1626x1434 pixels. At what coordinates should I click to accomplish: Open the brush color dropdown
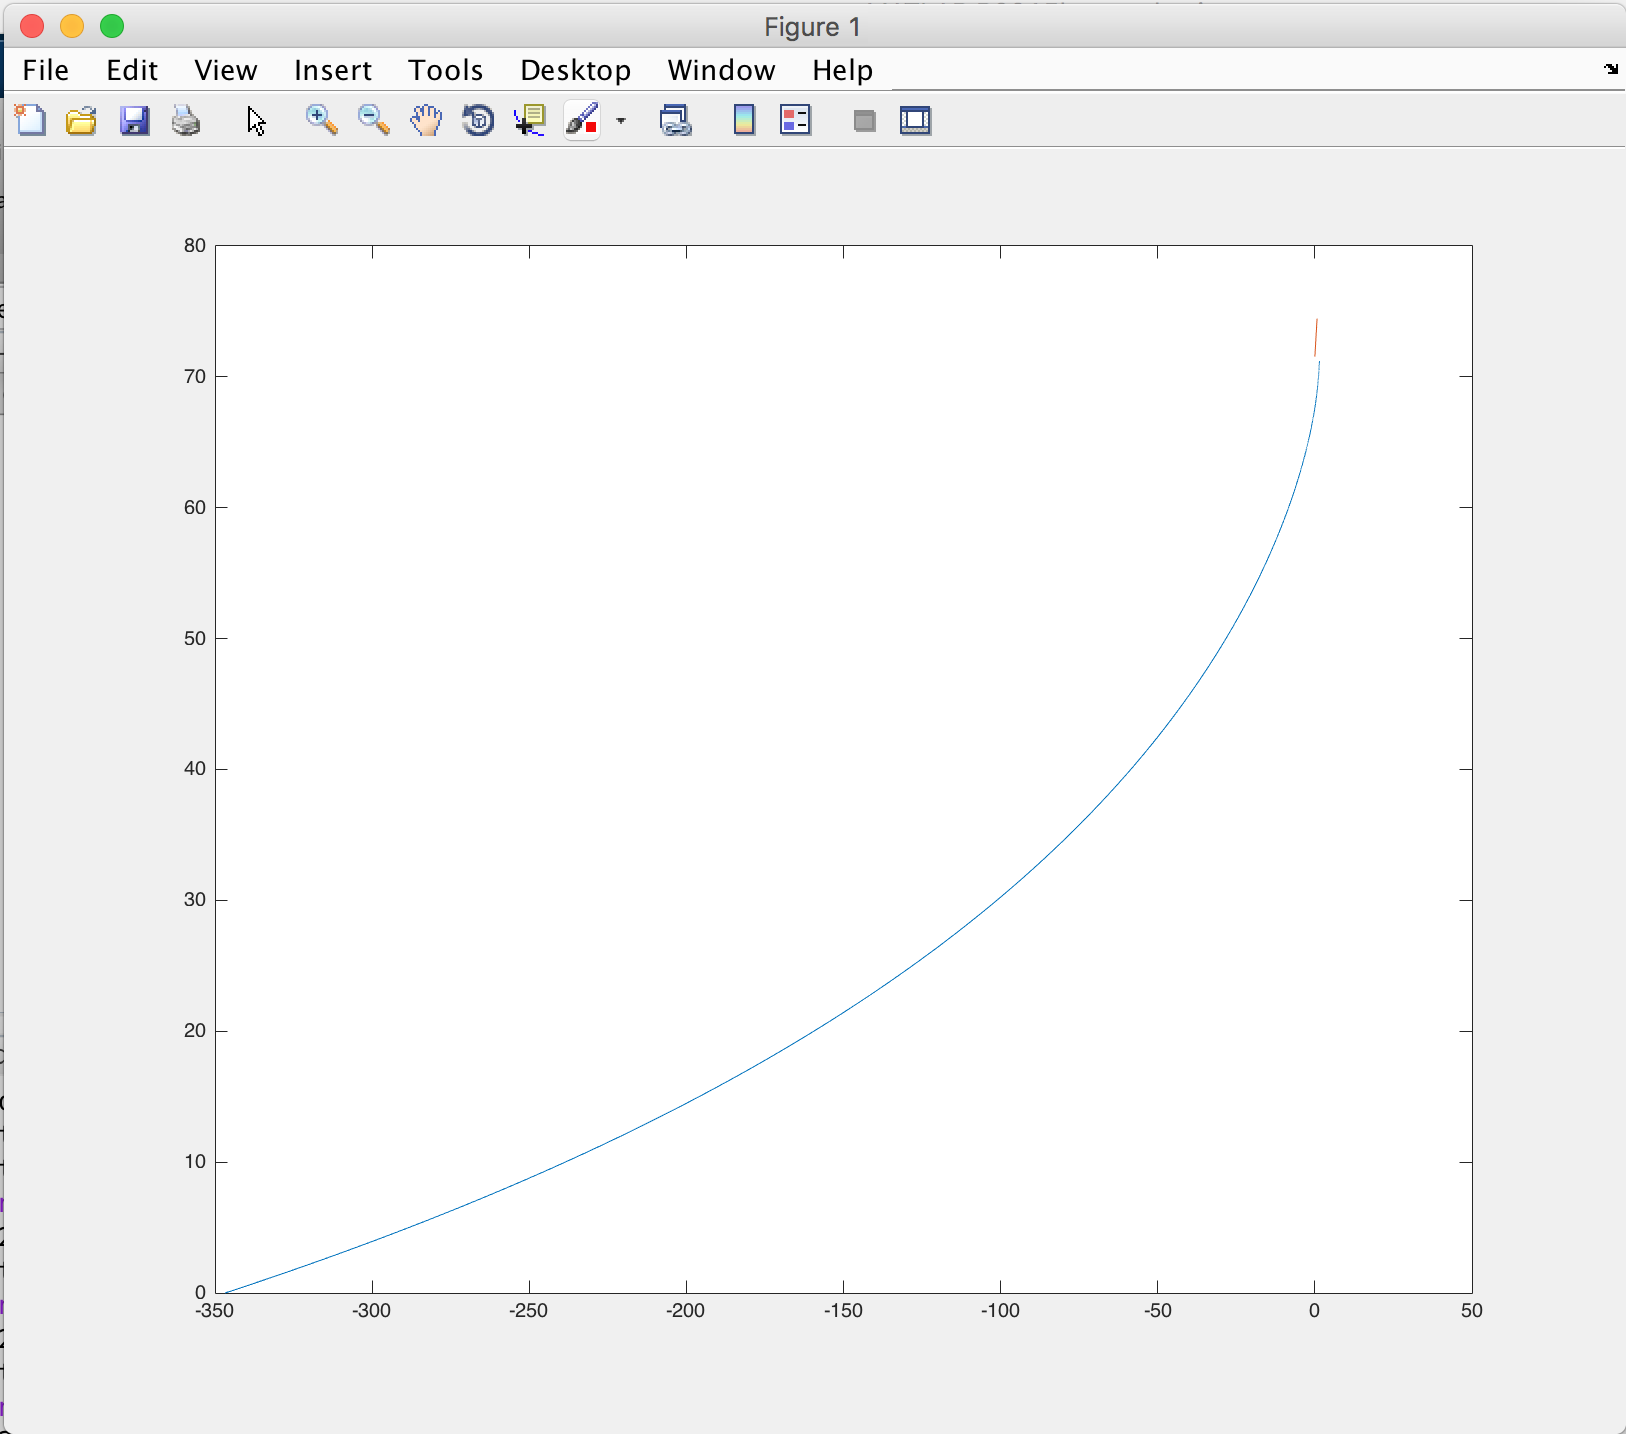point(623,121)
